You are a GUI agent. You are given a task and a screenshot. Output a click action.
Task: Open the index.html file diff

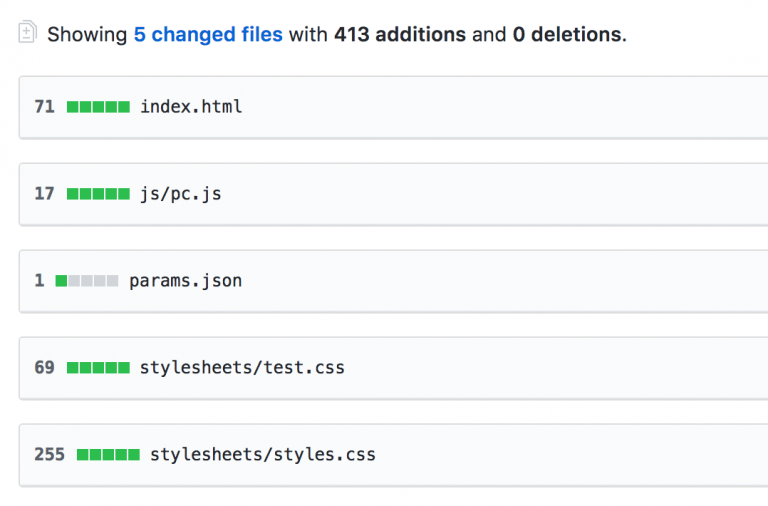click(x=191, y=106)
